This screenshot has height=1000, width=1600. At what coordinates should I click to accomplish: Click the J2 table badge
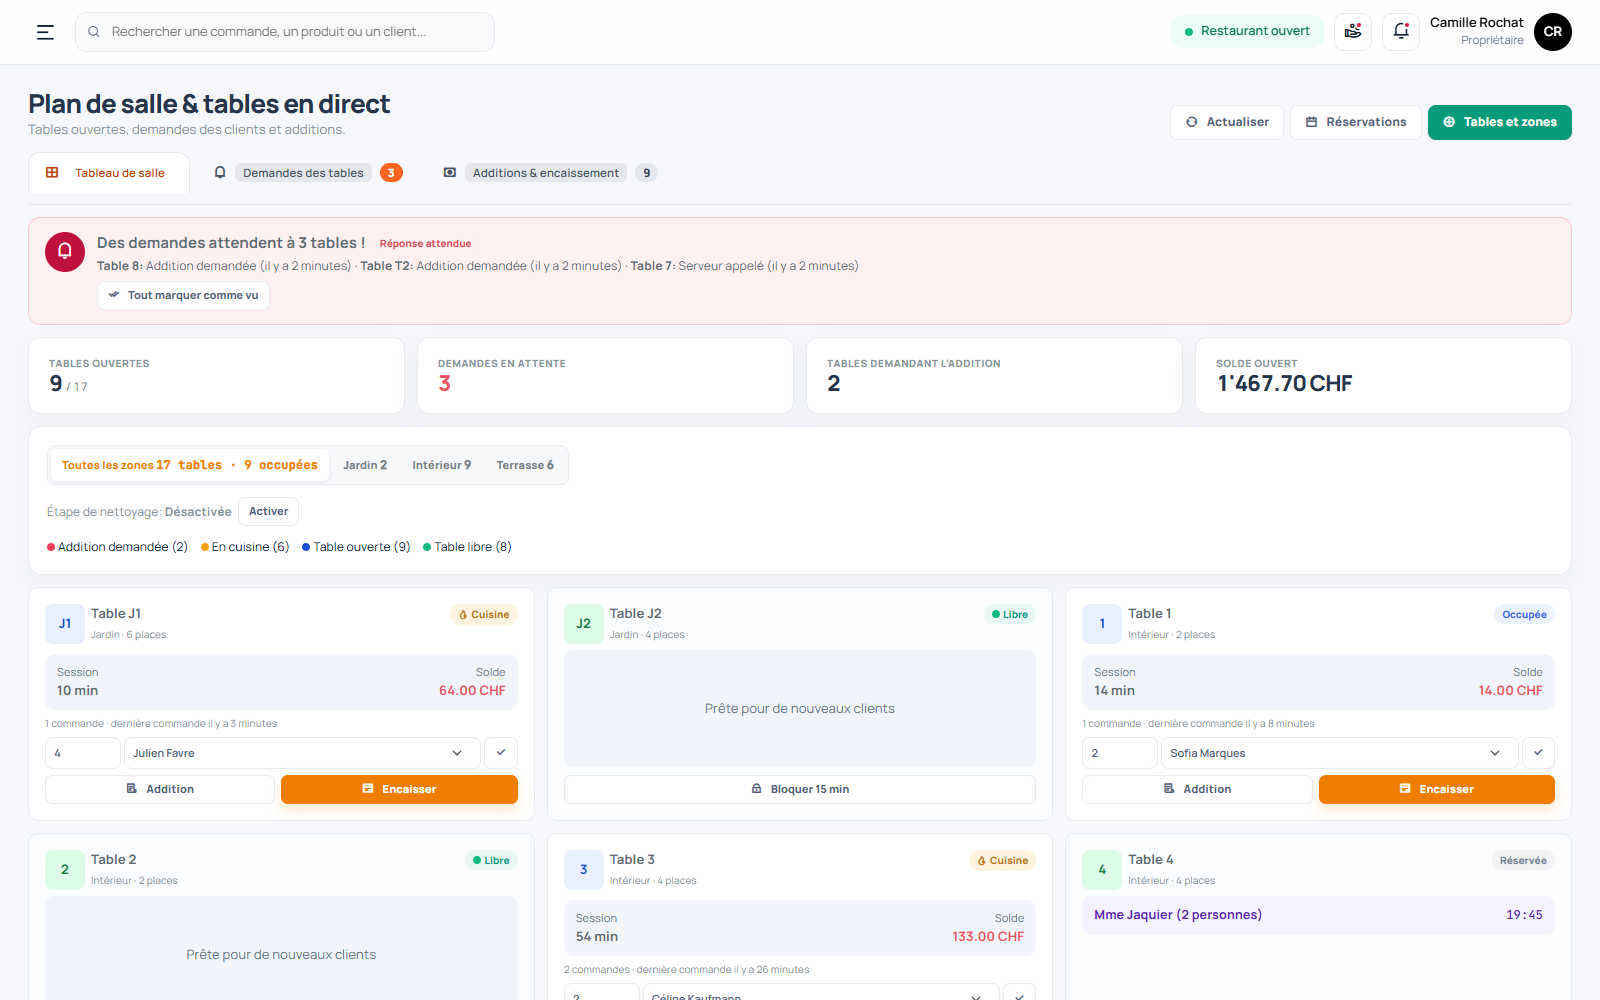point(584,624)
